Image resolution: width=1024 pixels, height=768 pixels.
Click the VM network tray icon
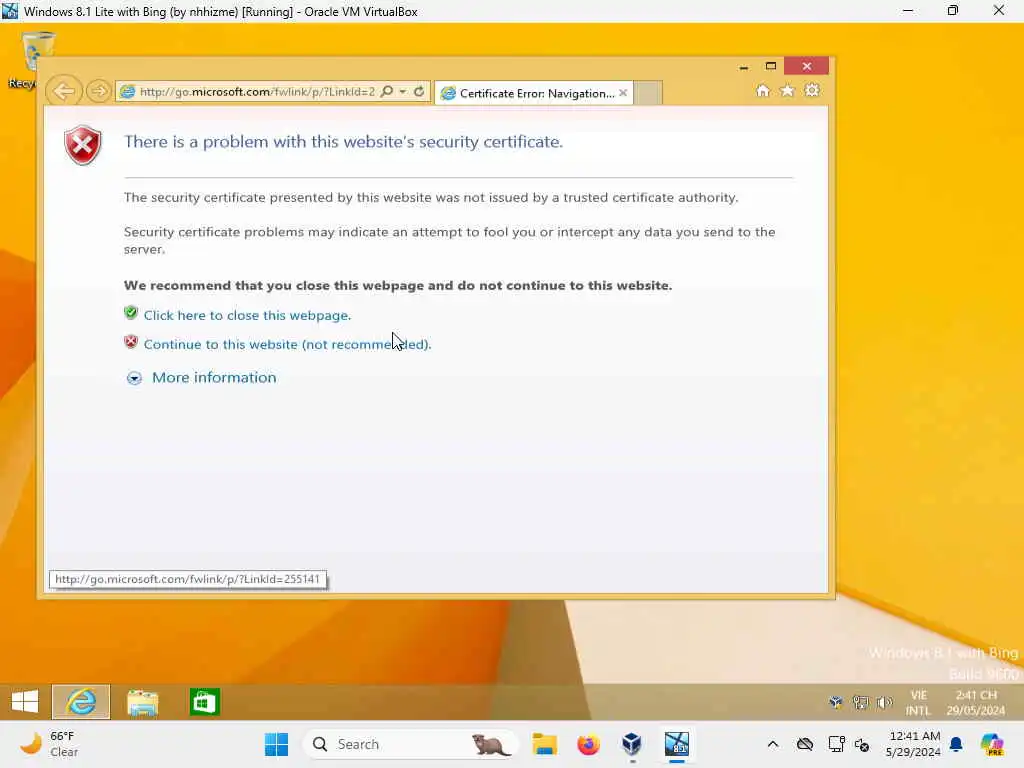pos(860,703)
